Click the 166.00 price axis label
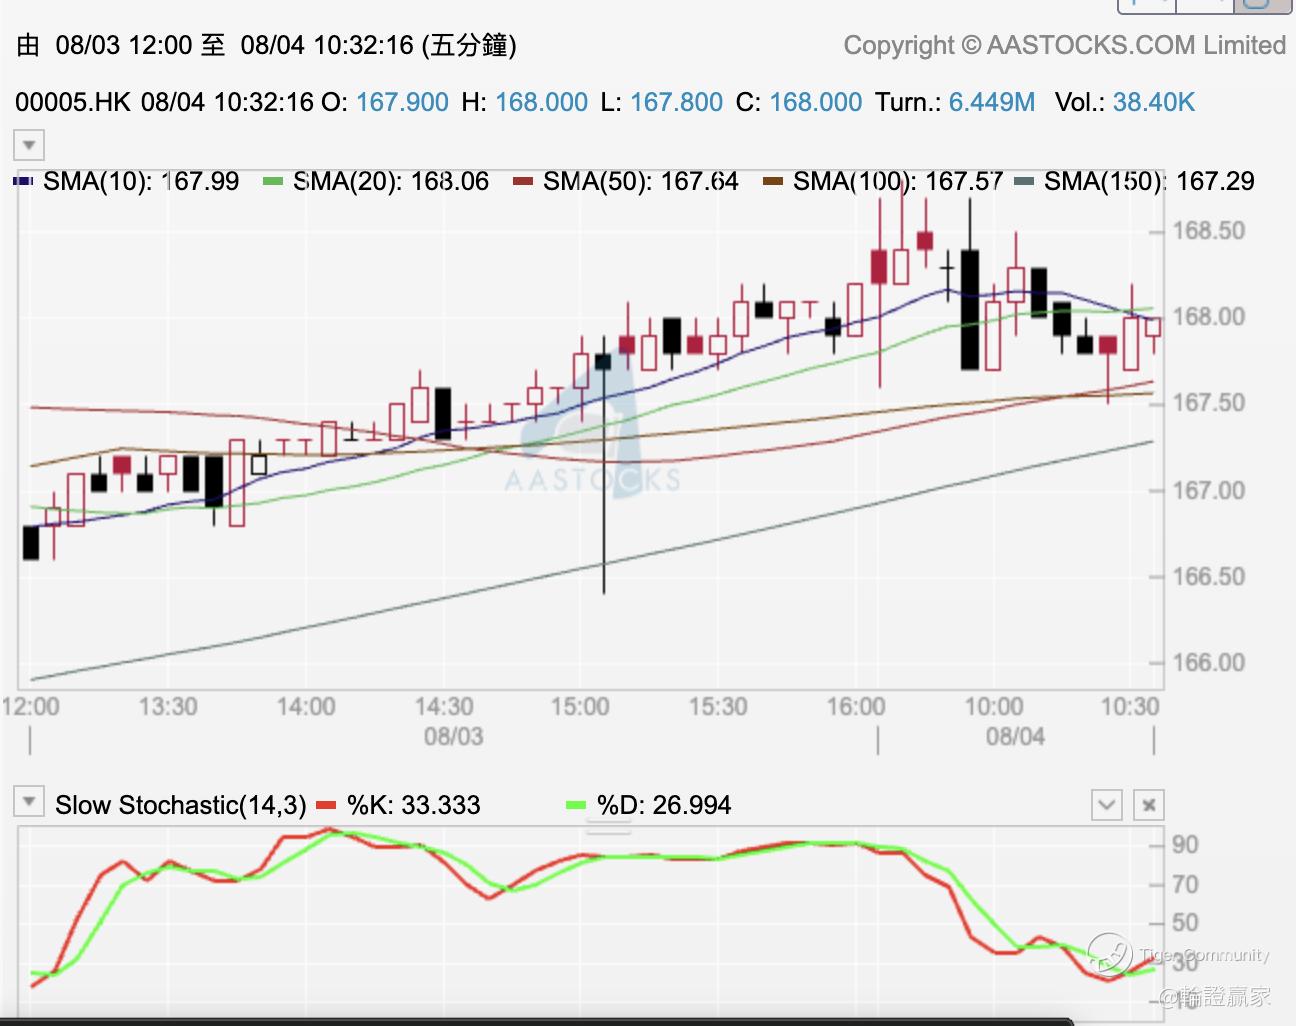The image size is (1296, 1026). coord(1209,662)
